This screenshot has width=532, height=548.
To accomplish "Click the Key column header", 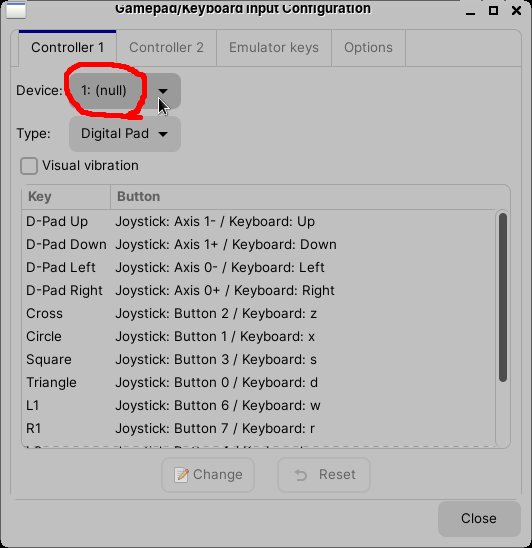I will pyautogui.click(x=66, y=197).
